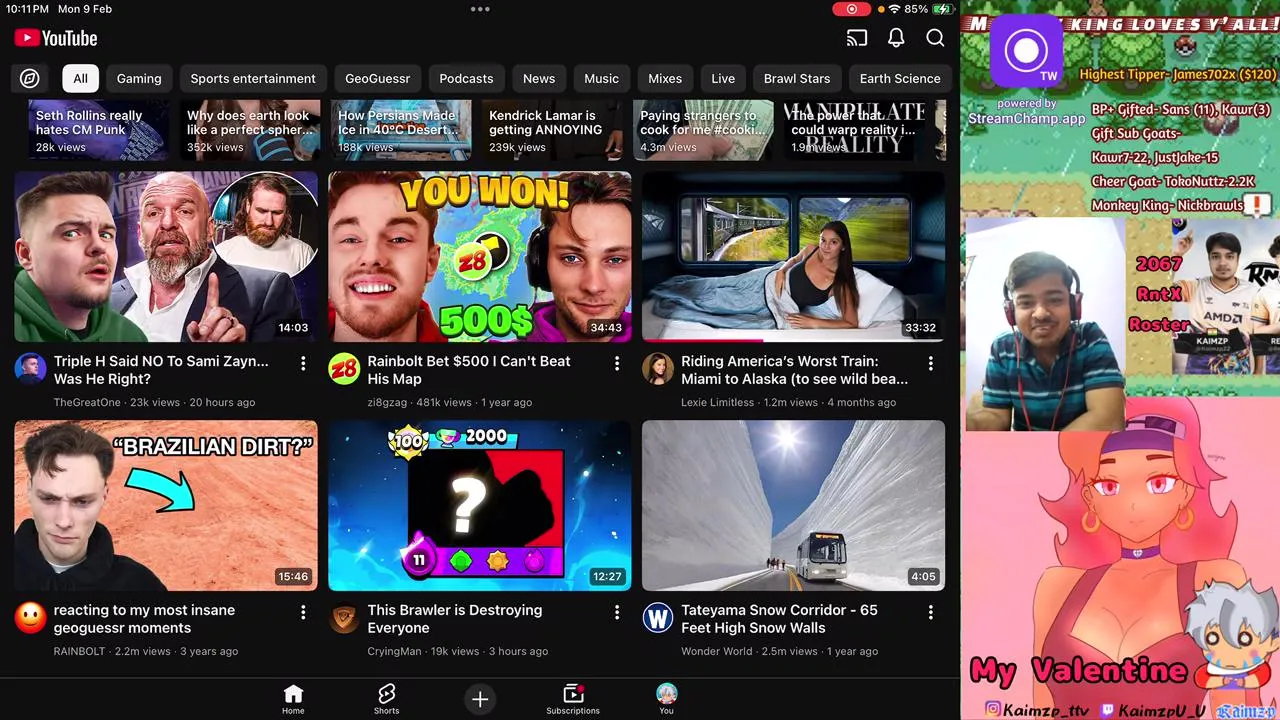Tap the Wi-Fi status icon
The width and height of the screenshot is (1280, 720).
pyautogui.click(x=894, y=9)
